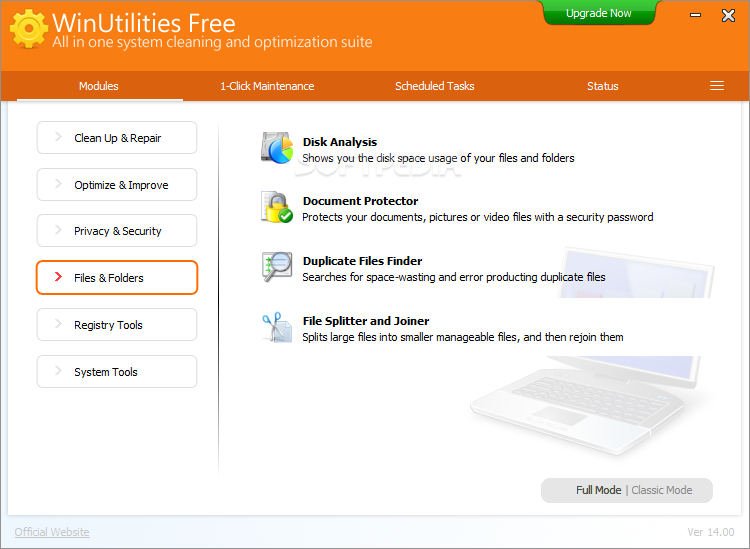Select Files & Folders category

[x=117, y=277]
